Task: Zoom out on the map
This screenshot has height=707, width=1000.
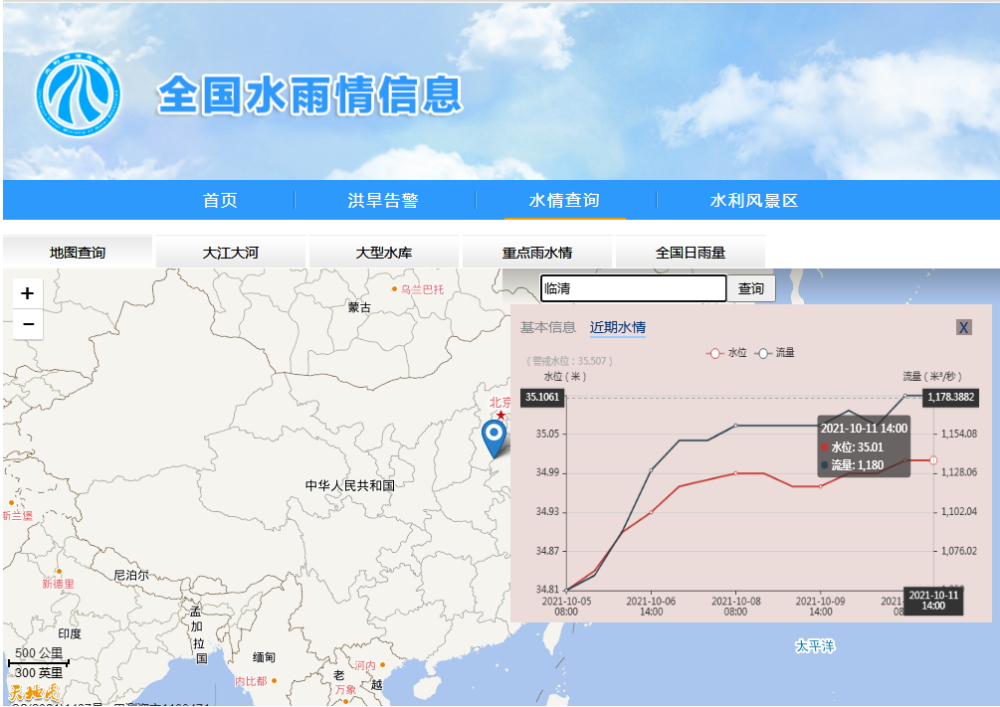Action: [27, 324]
